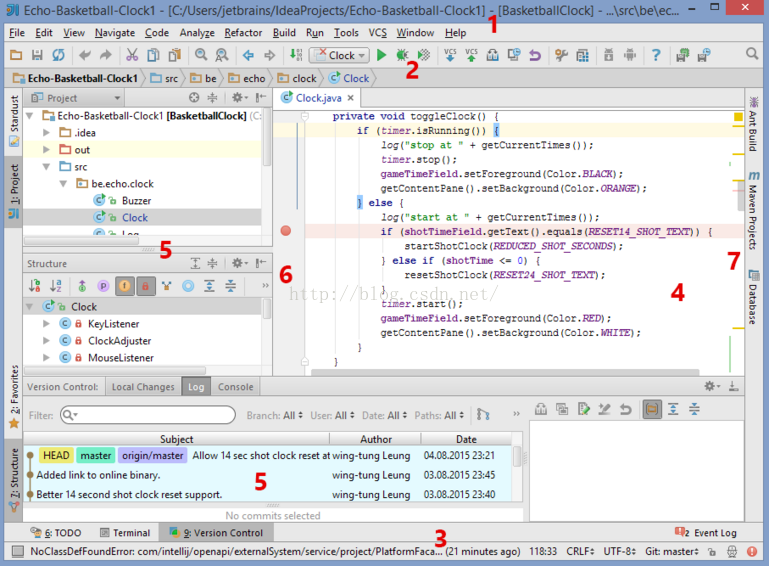Click Search Everywhere magnifier at toolbar end
This screenshot has height=566, width=769.
pos(752,53)
